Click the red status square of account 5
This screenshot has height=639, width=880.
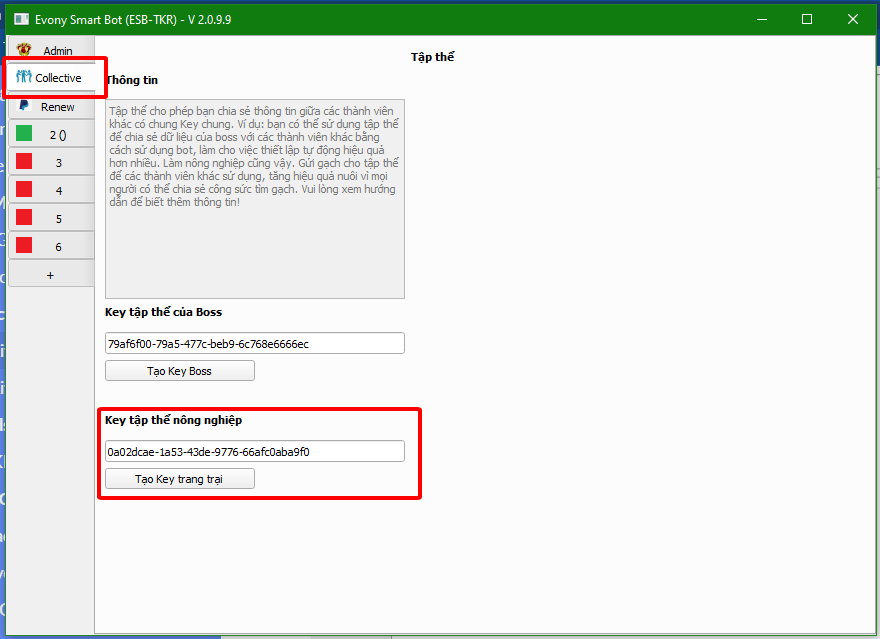pos(24,217)
